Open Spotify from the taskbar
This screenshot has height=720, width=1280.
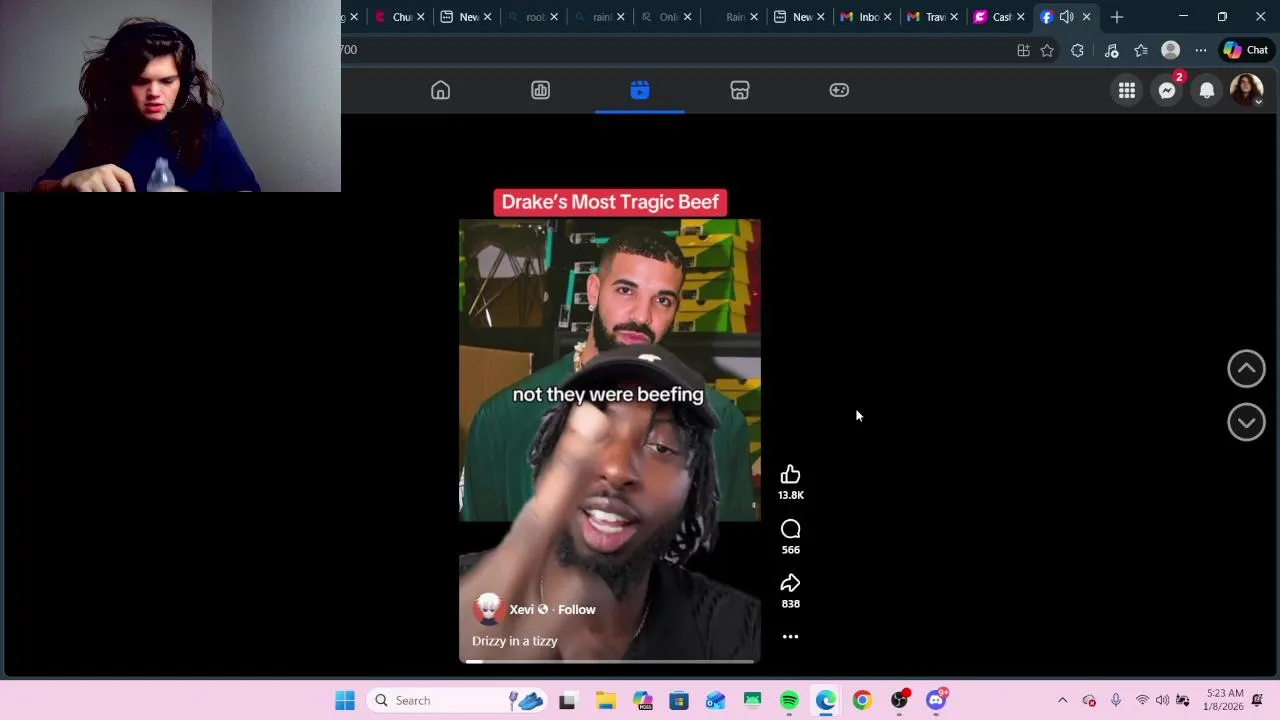[789, 700]
